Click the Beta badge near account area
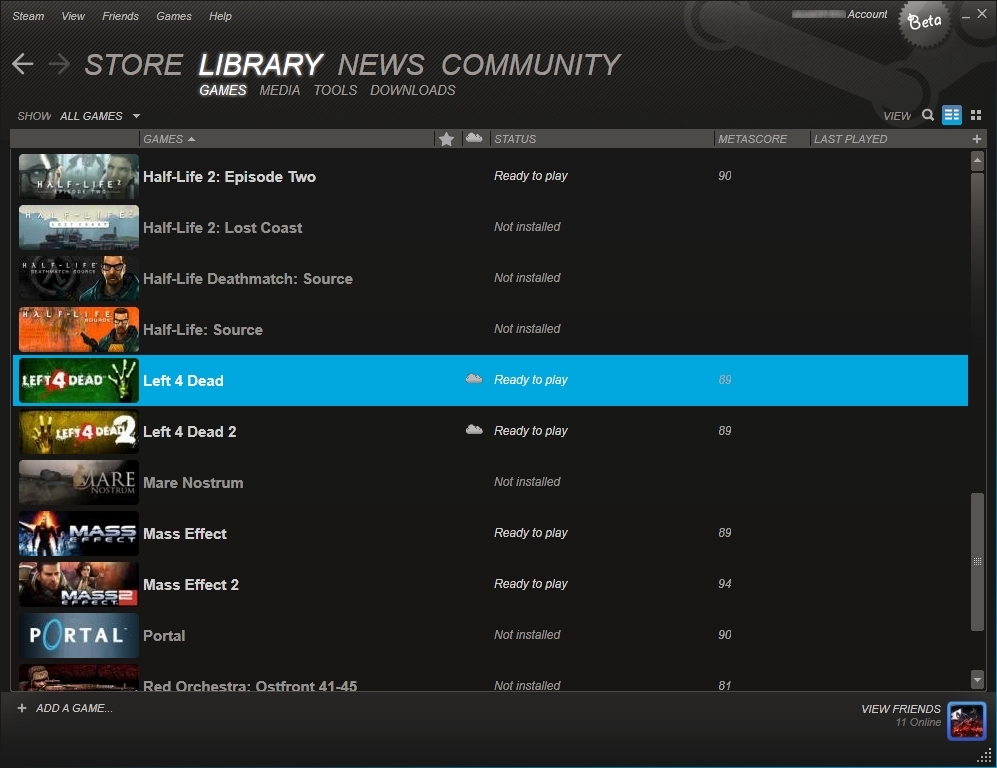The height and width of the screenshot is (768, 997). pyautogui.click(x=924, y=21)
